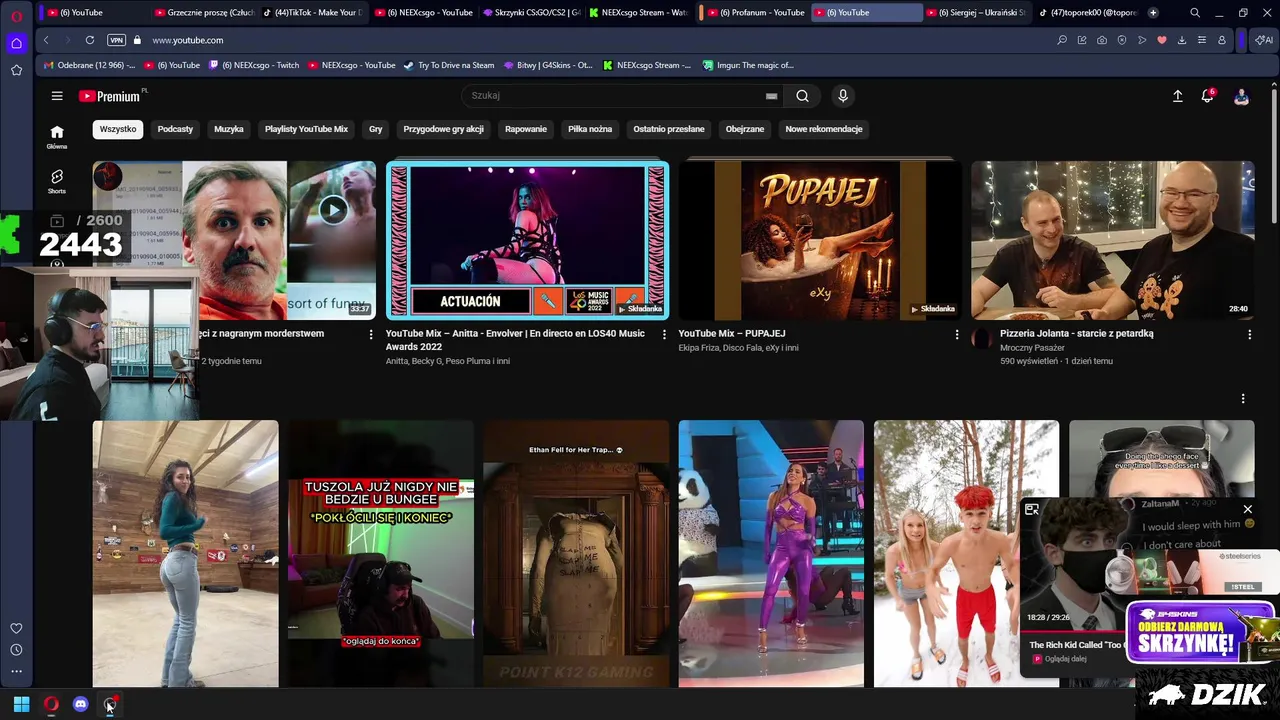Open the NEEXcsgo - Twitch bookmark
Viewport: 1280px width, 720px height.
(254, 65)
